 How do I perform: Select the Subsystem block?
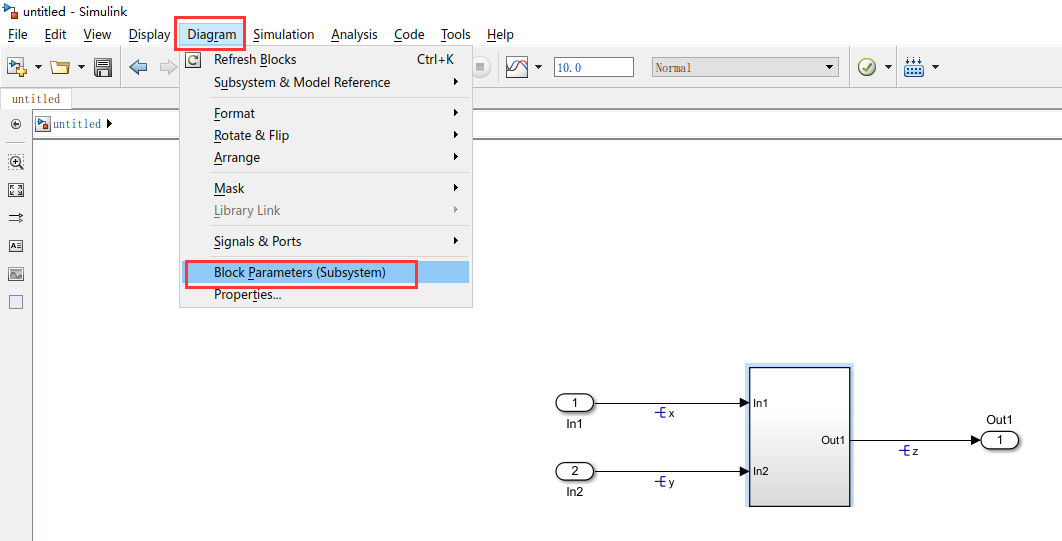(x=799, y=435)
